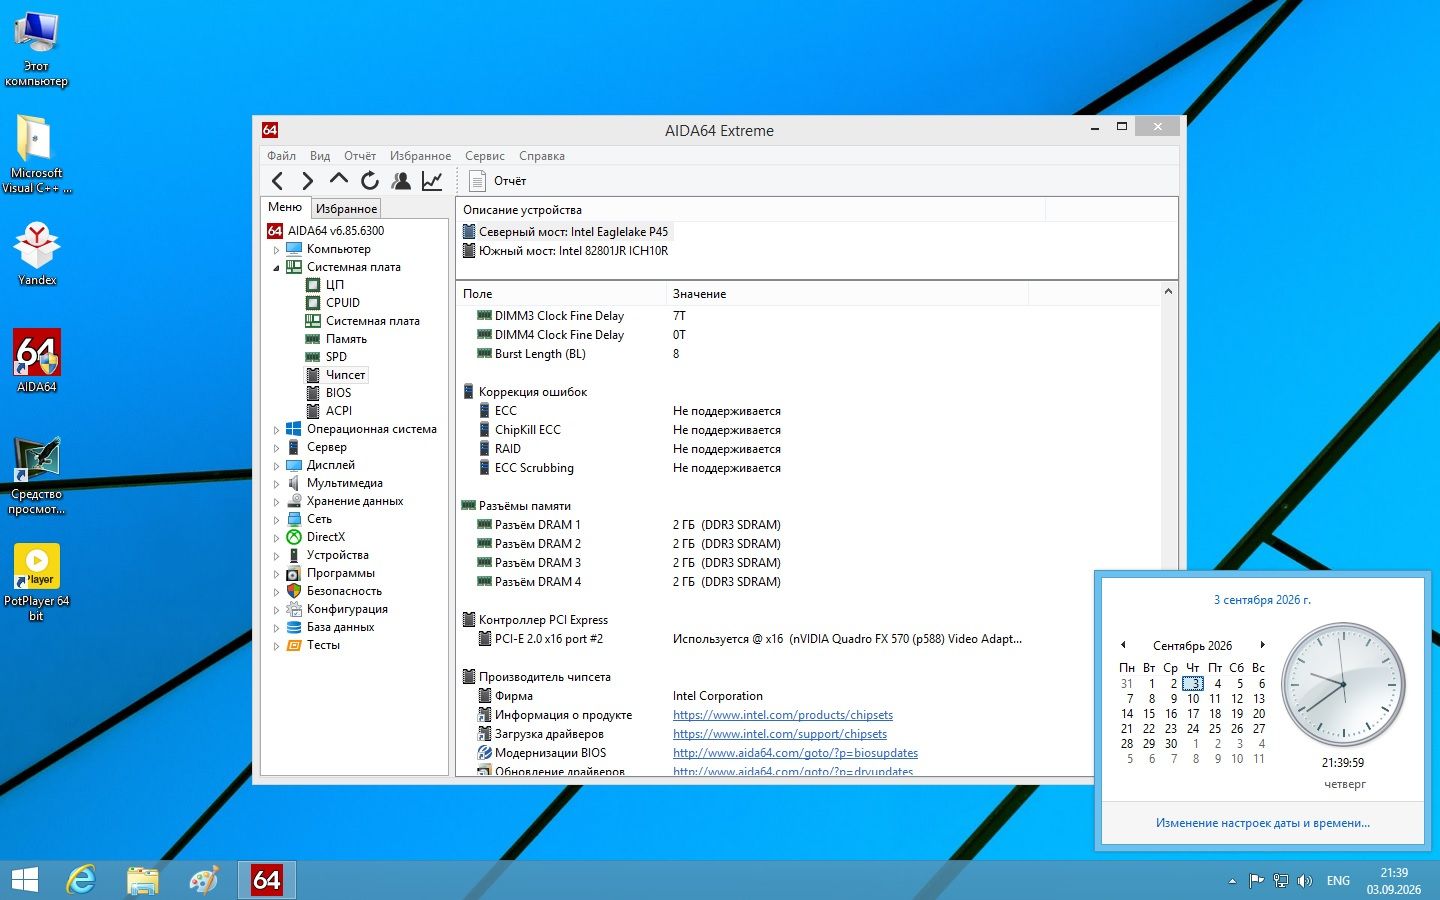The width and height of the screenshot is (1440, 900).
Task: Open the user/favorites person icon in toolbar
Action: (401, 181)
